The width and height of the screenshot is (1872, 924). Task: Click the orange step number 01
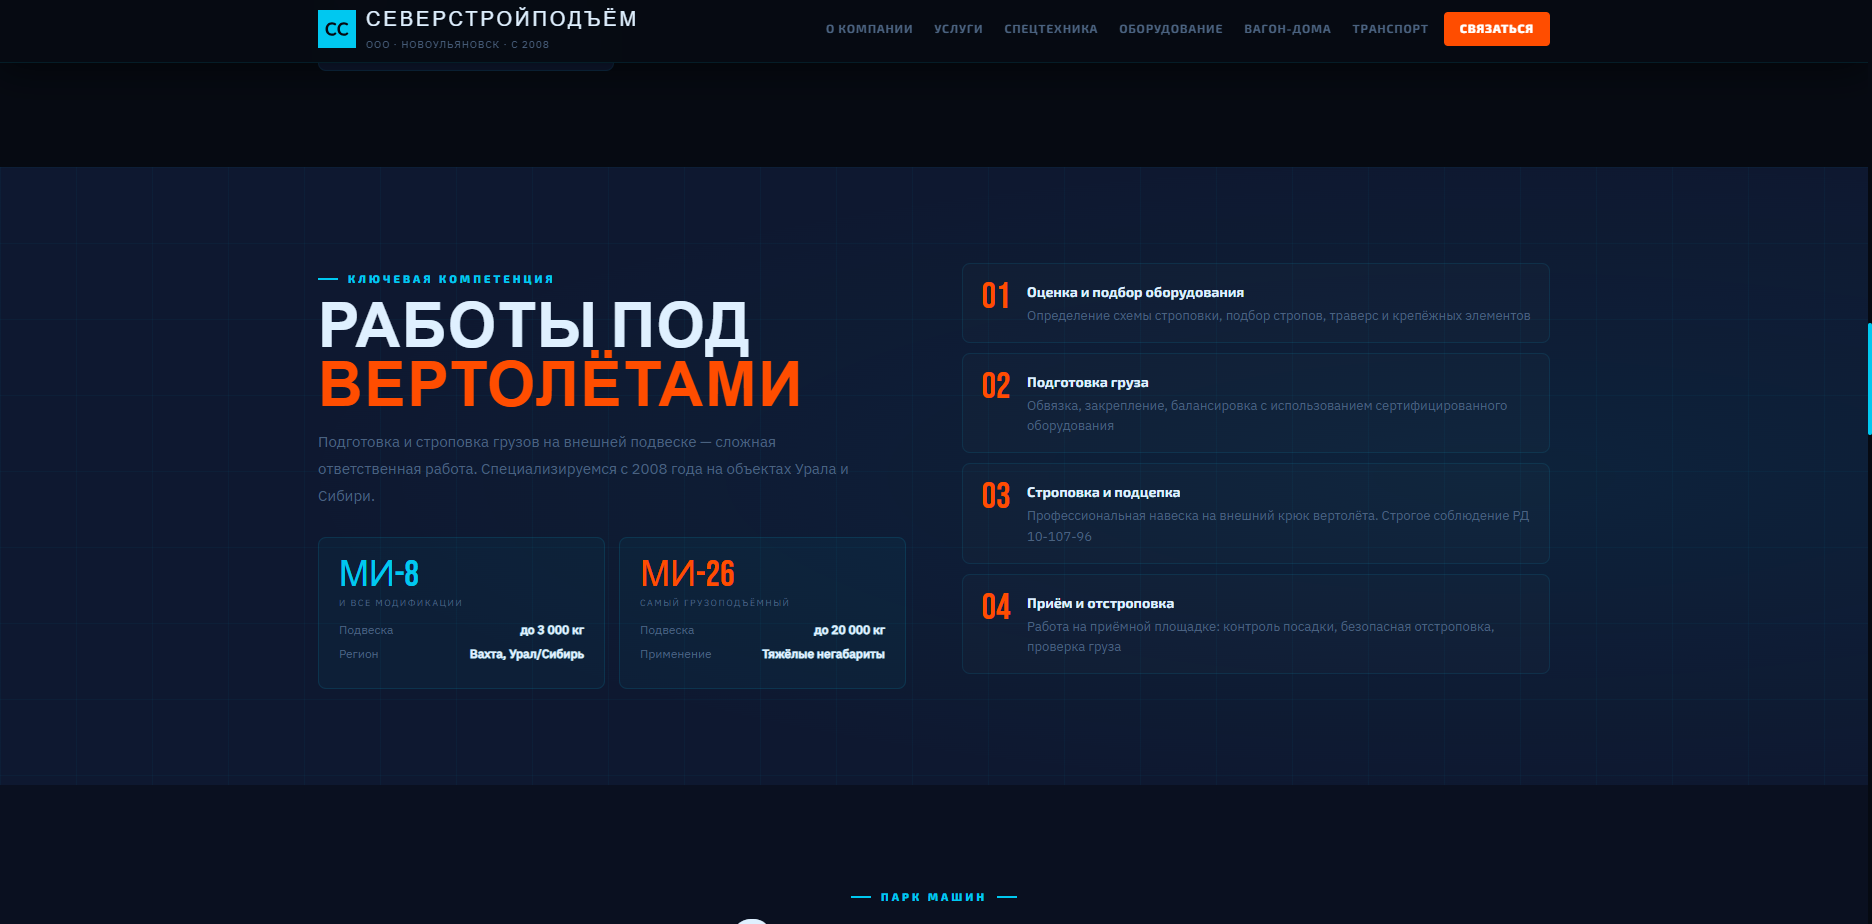(996, 296)
